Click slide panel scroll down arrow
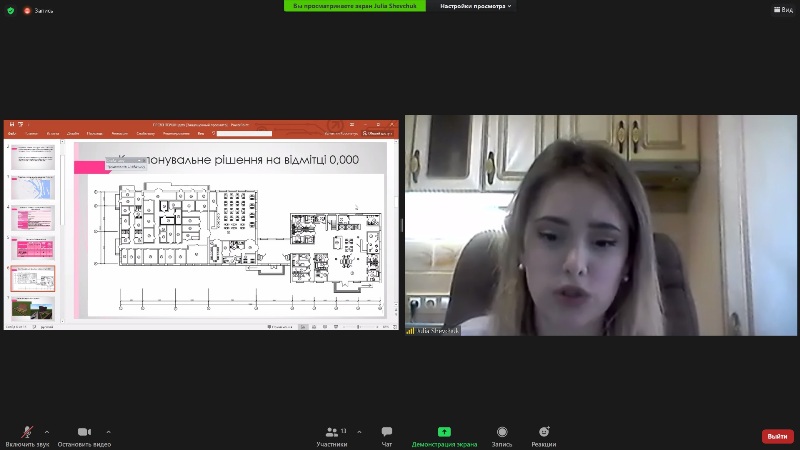 click(63, 321)
